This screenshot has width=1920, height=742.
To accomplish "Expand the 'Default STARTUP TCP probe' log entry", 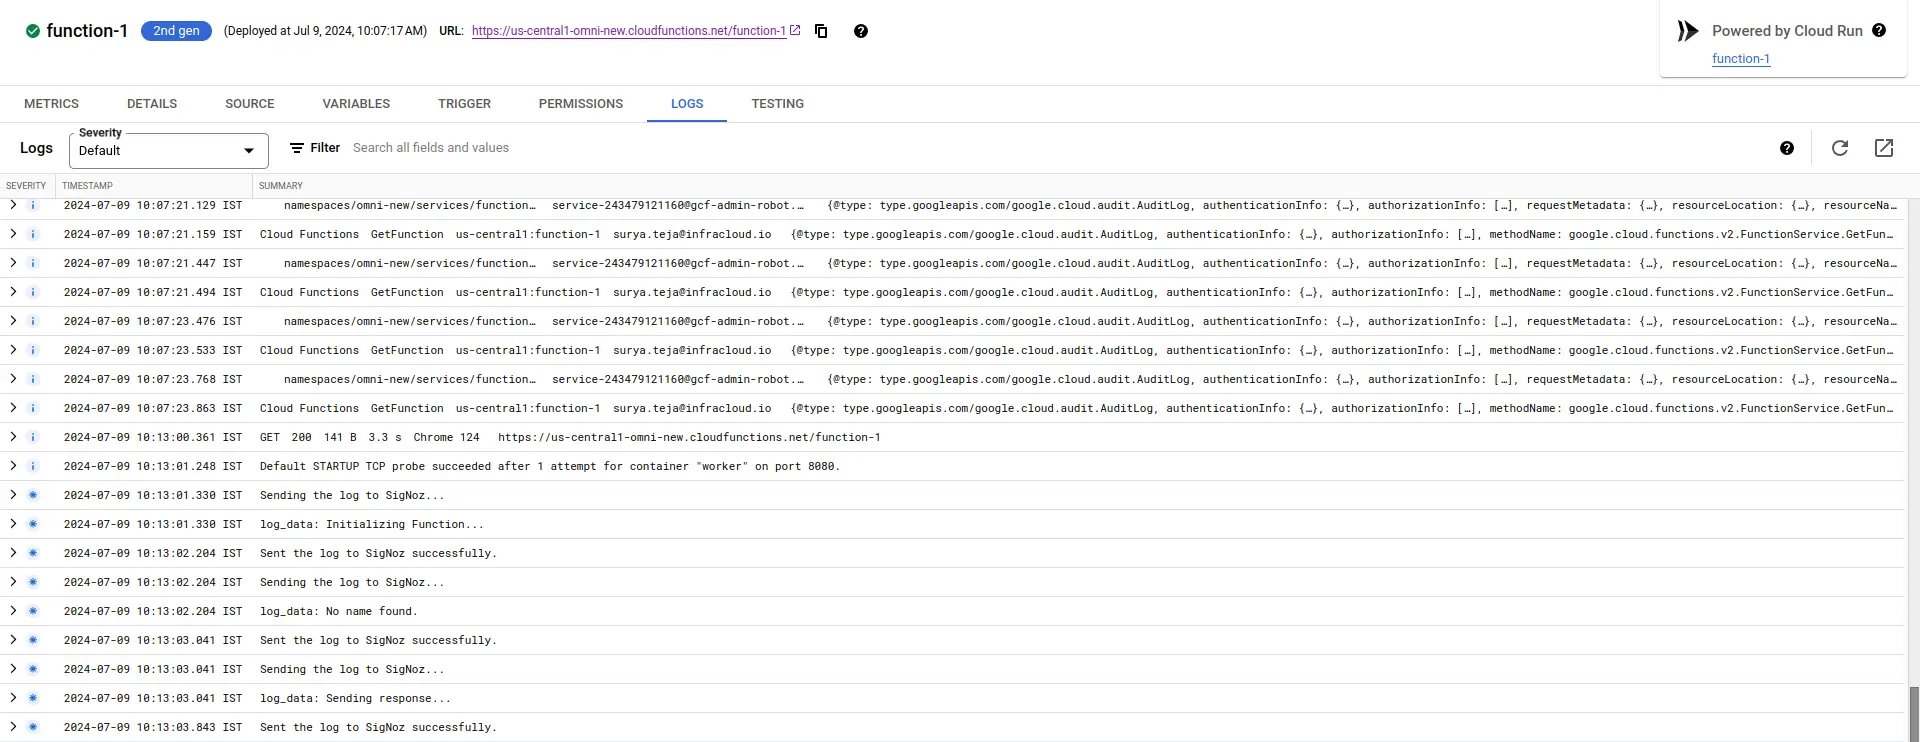I will [x=13, y=466].
